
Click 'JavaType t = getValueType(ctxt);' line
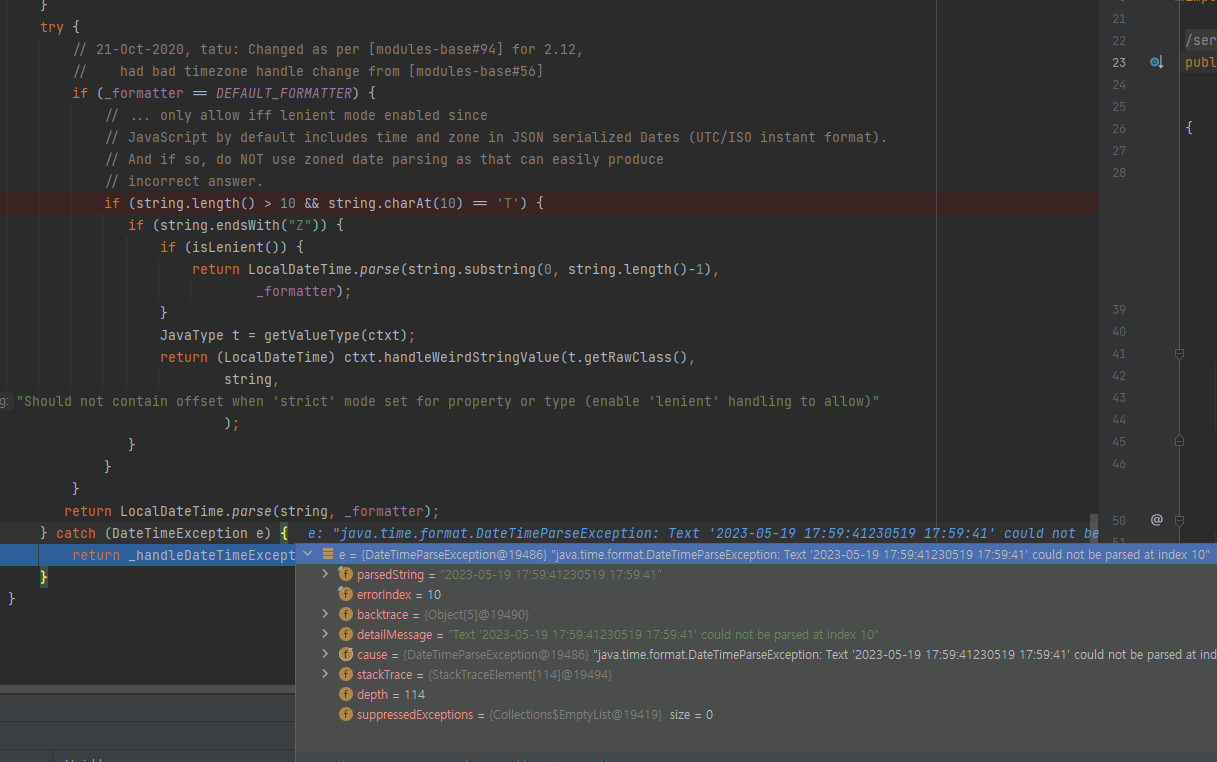tap(287, 335)
